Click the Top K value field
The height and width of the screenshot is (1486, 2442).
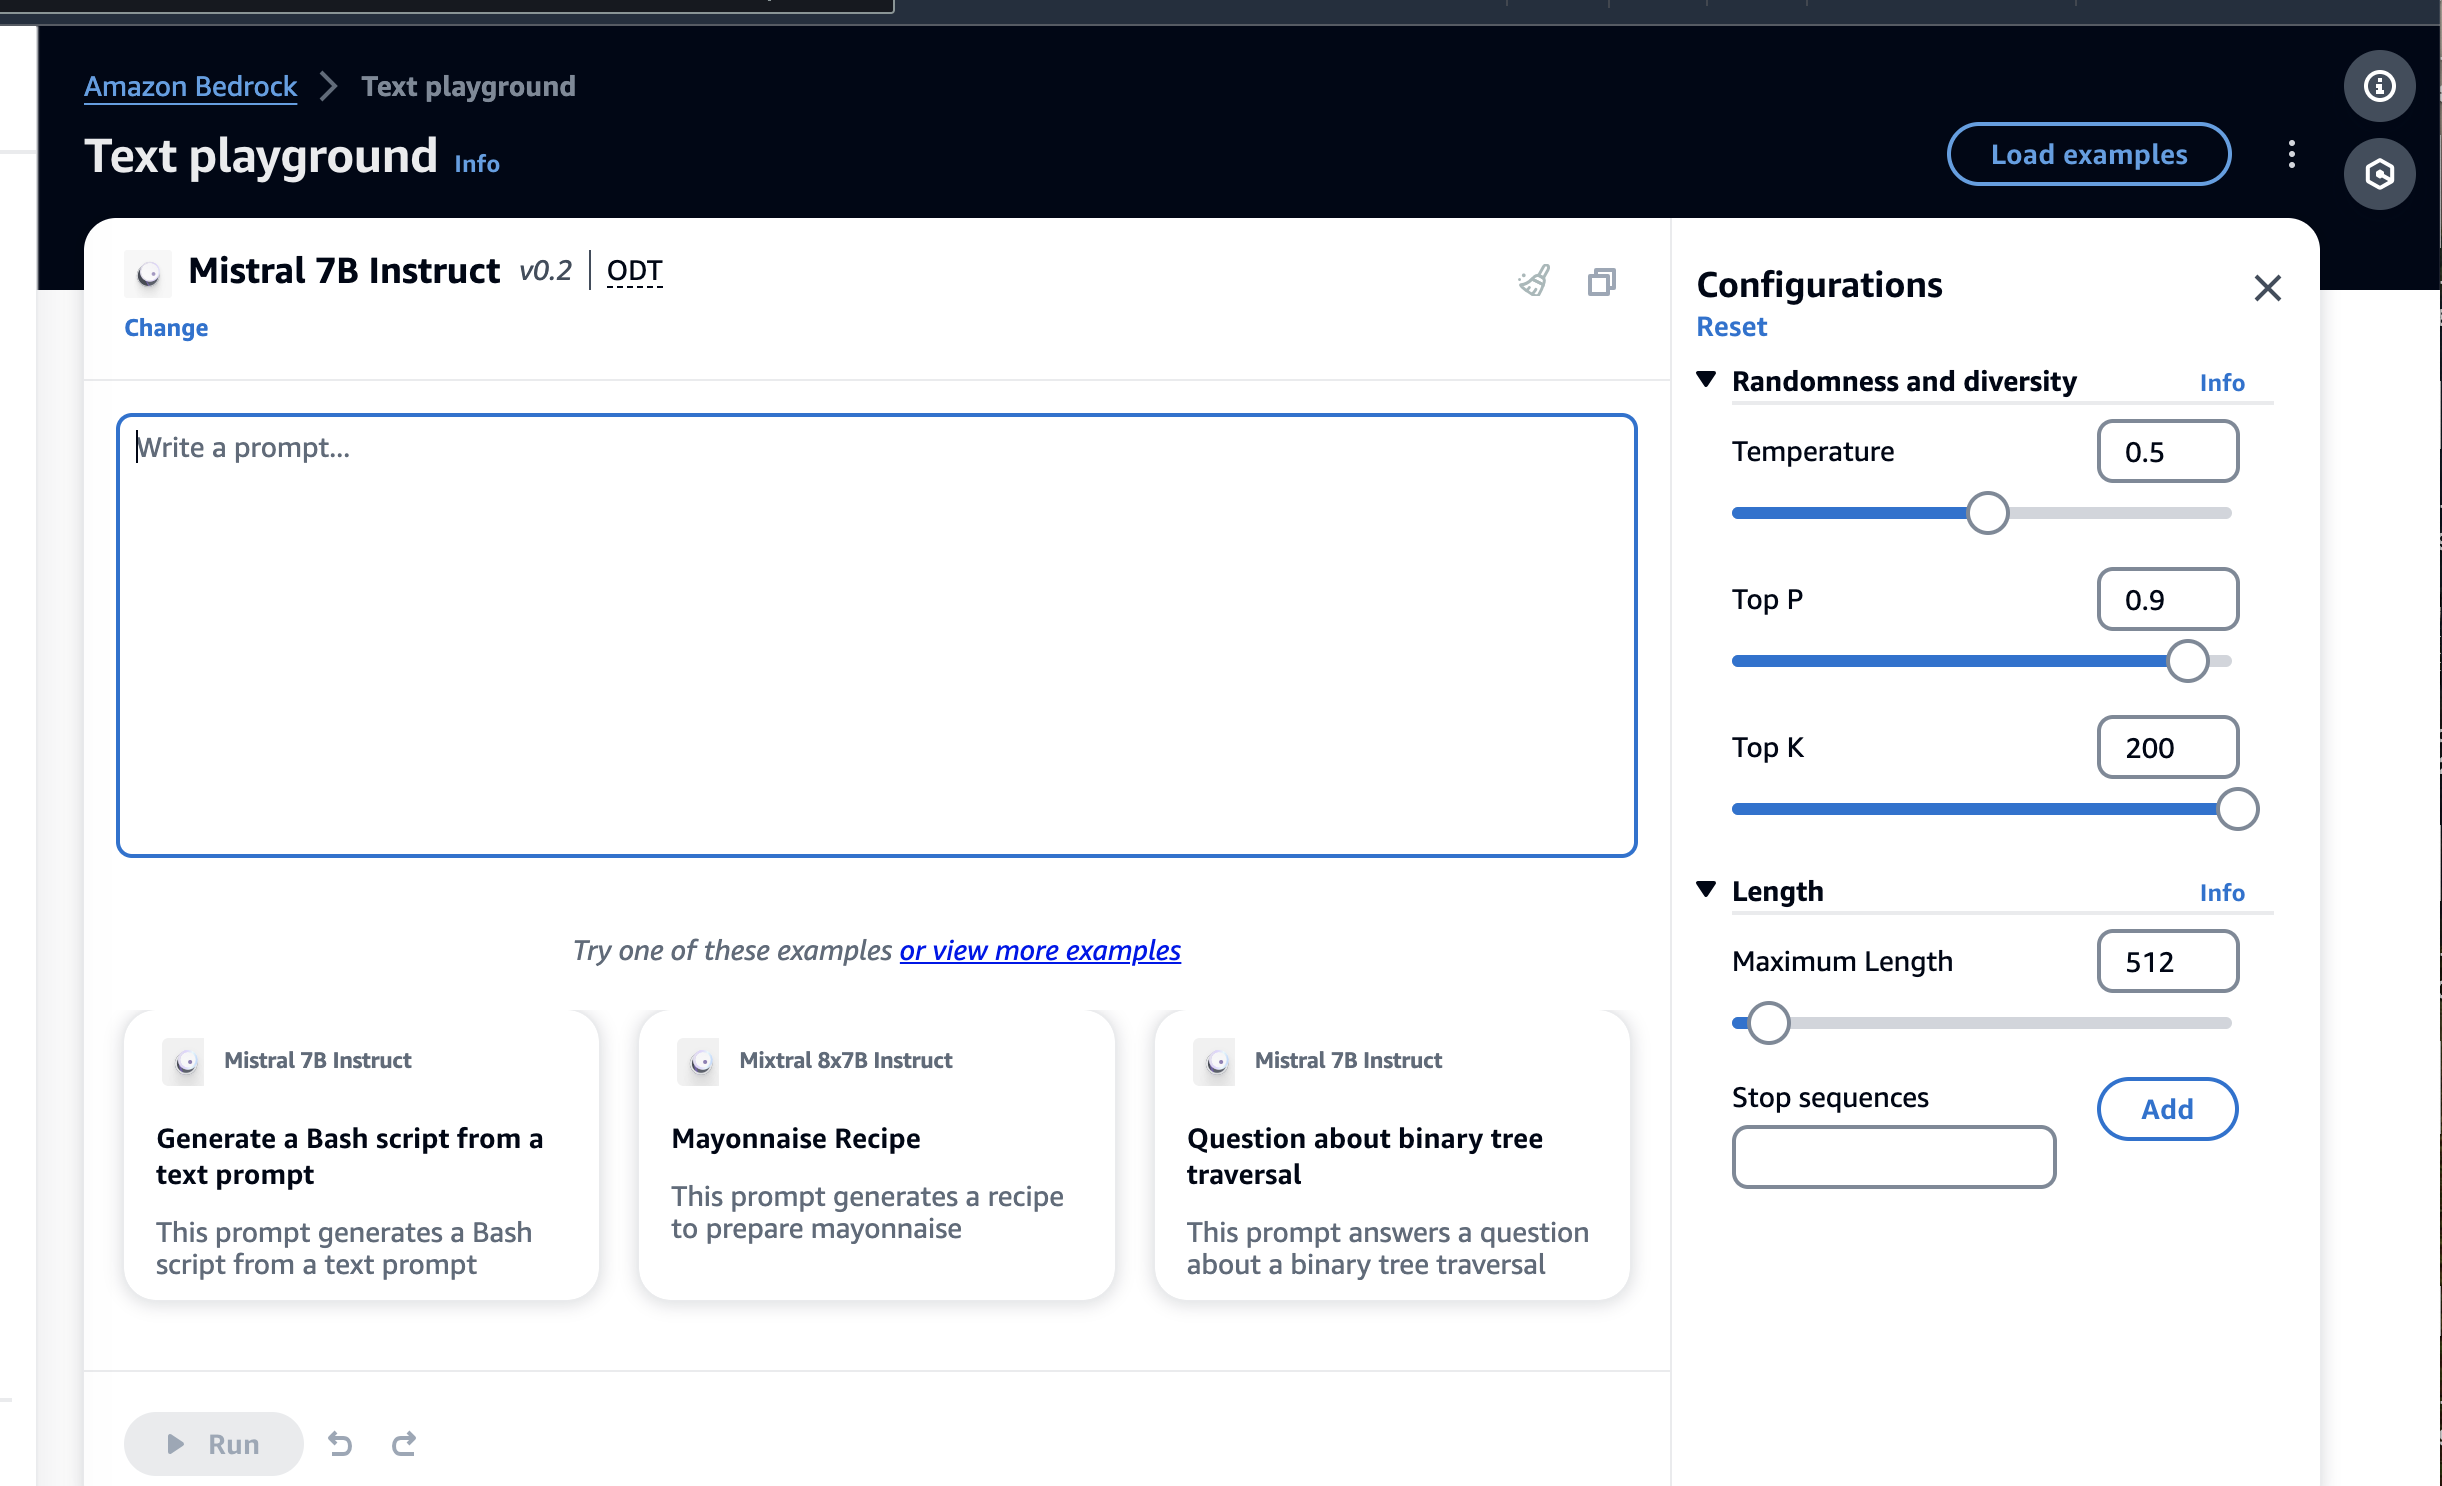pos(2167,747)
